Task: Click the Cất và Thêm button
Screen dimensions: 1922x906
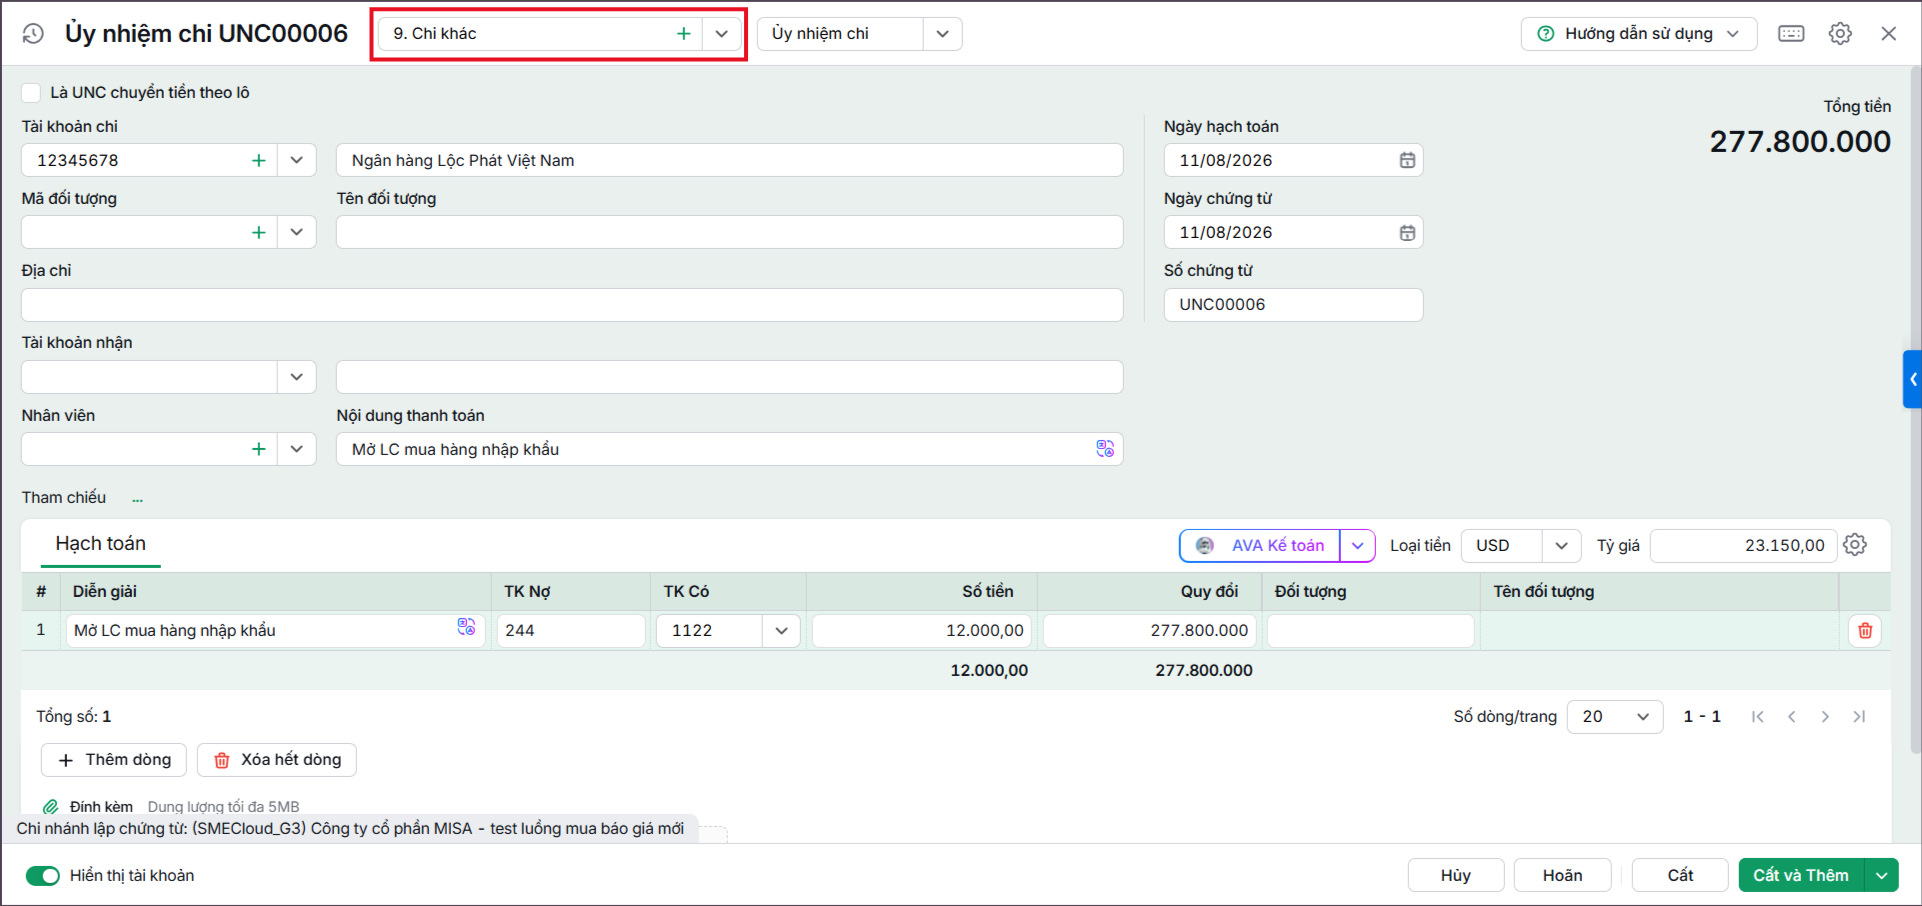Action: tap(1801, 875)
